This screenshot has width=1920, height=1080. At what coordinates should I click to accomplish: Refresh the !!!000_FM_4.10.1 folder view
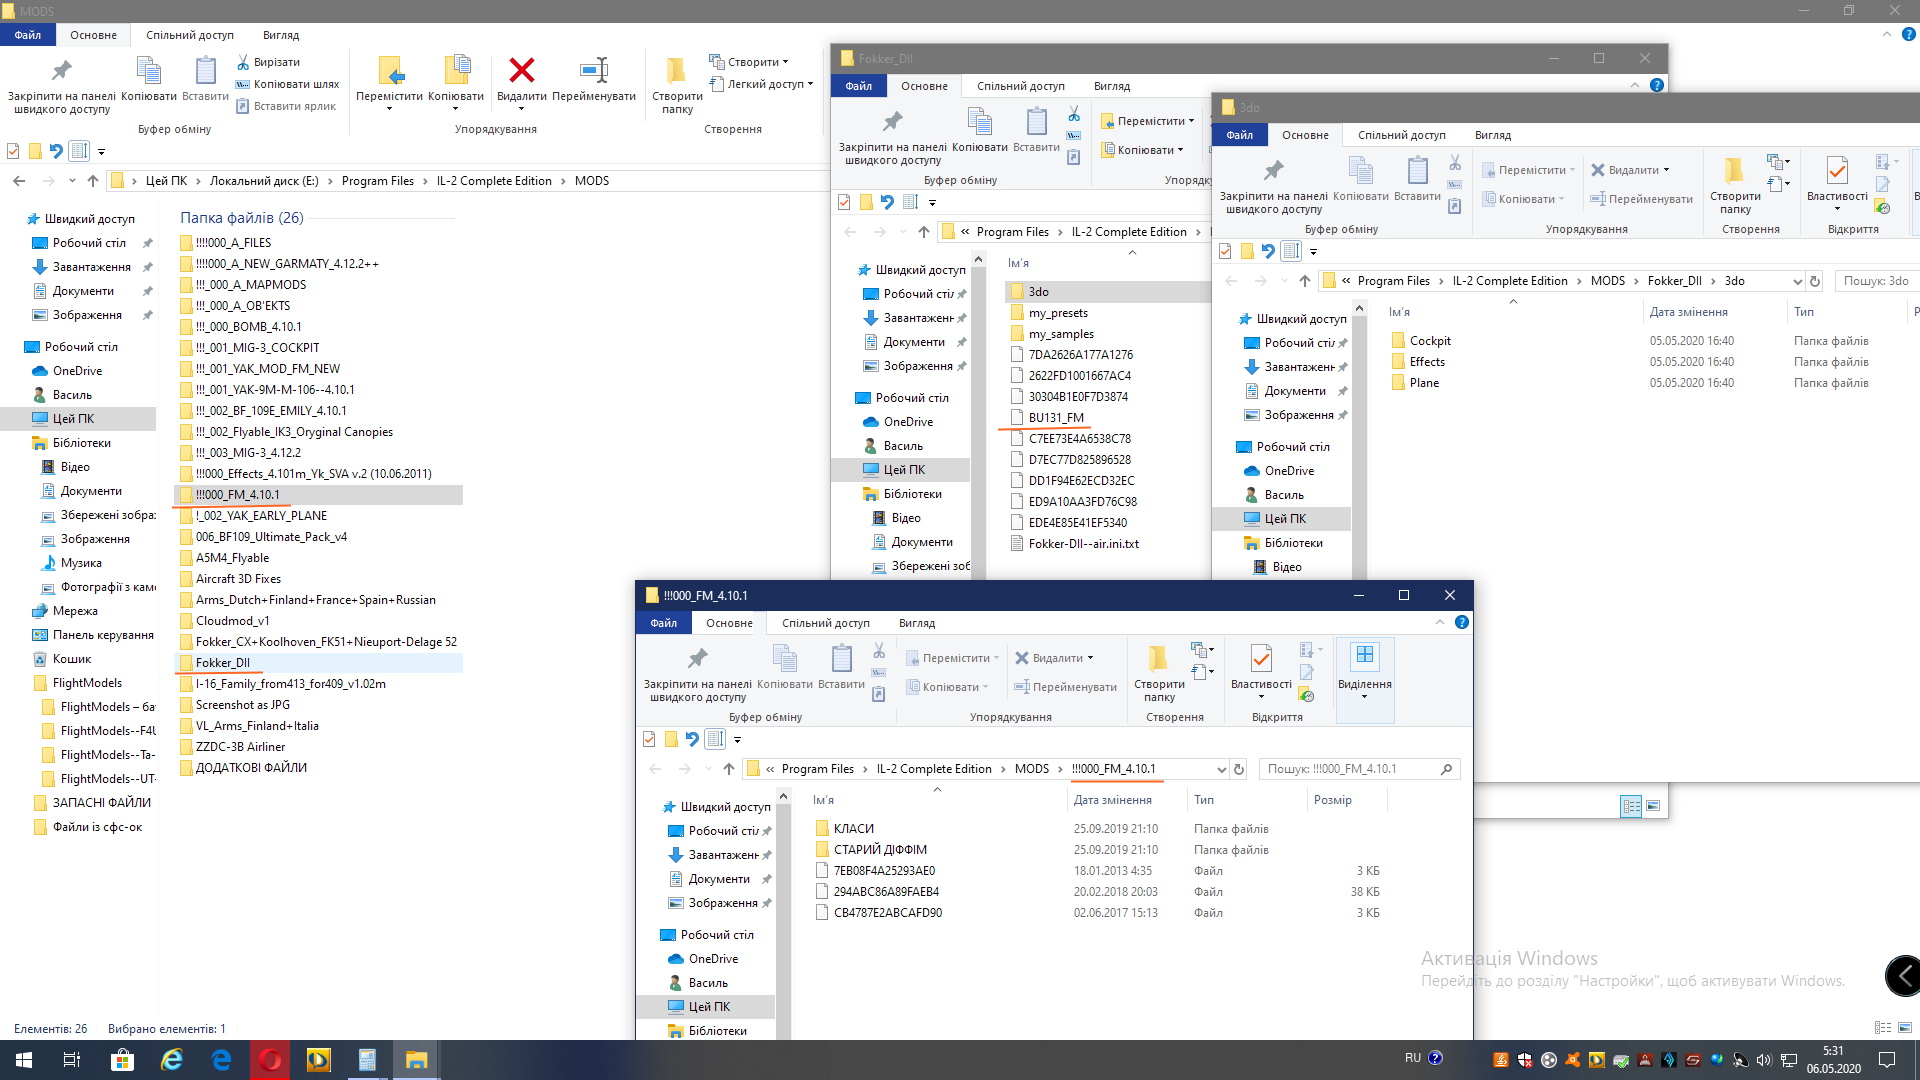click(1239, 769)
